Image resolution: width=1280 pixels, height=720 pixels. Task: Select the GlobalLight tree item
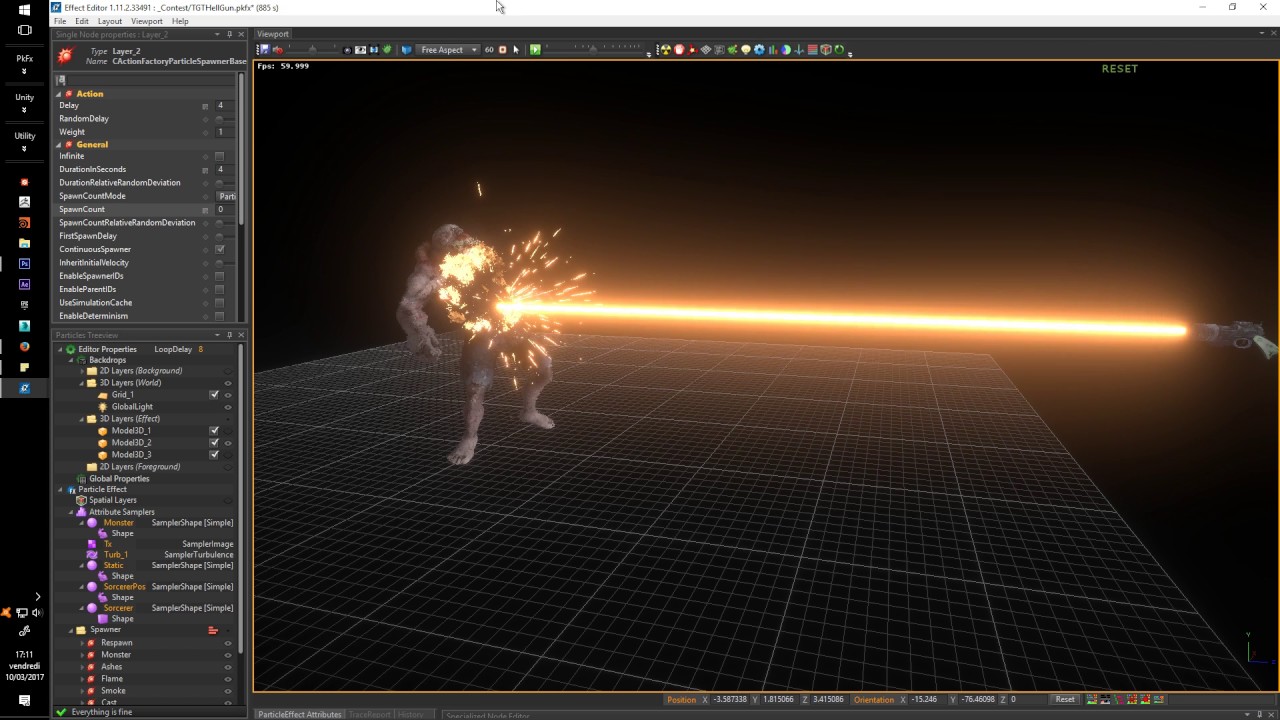132,407
